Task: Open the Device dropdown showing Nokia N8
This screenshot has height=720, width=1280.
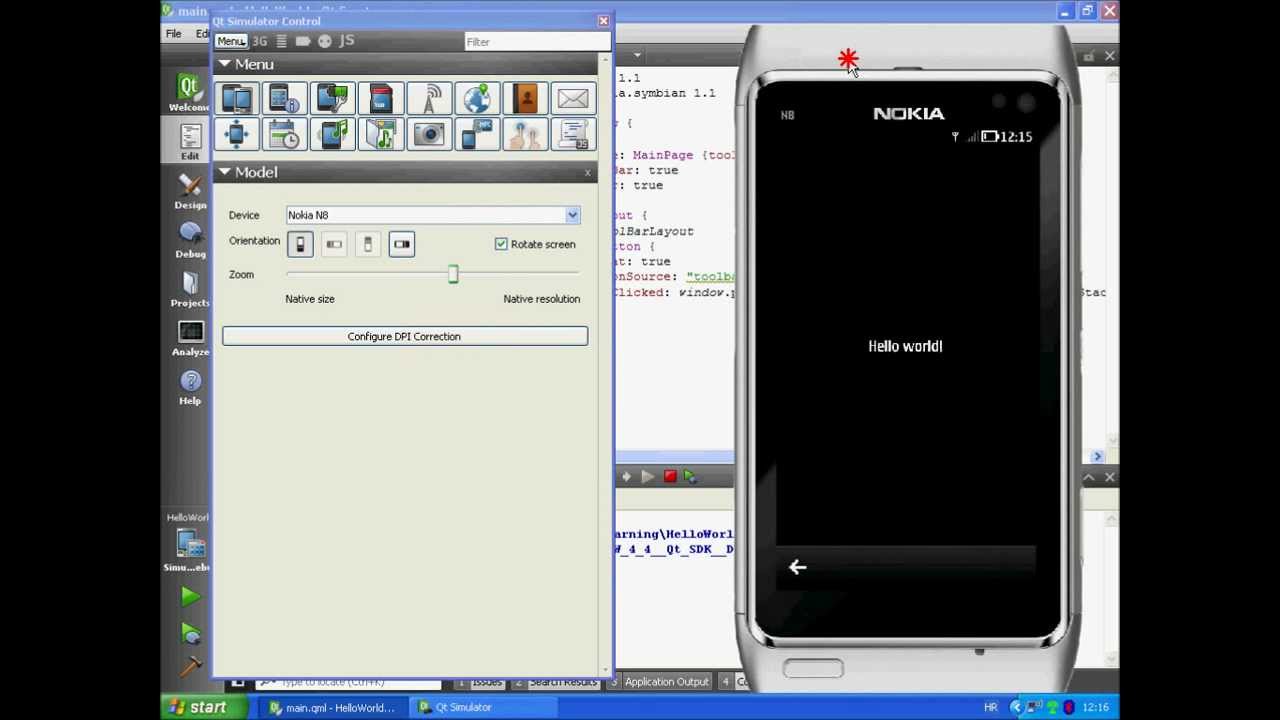Action: point(432,215)
